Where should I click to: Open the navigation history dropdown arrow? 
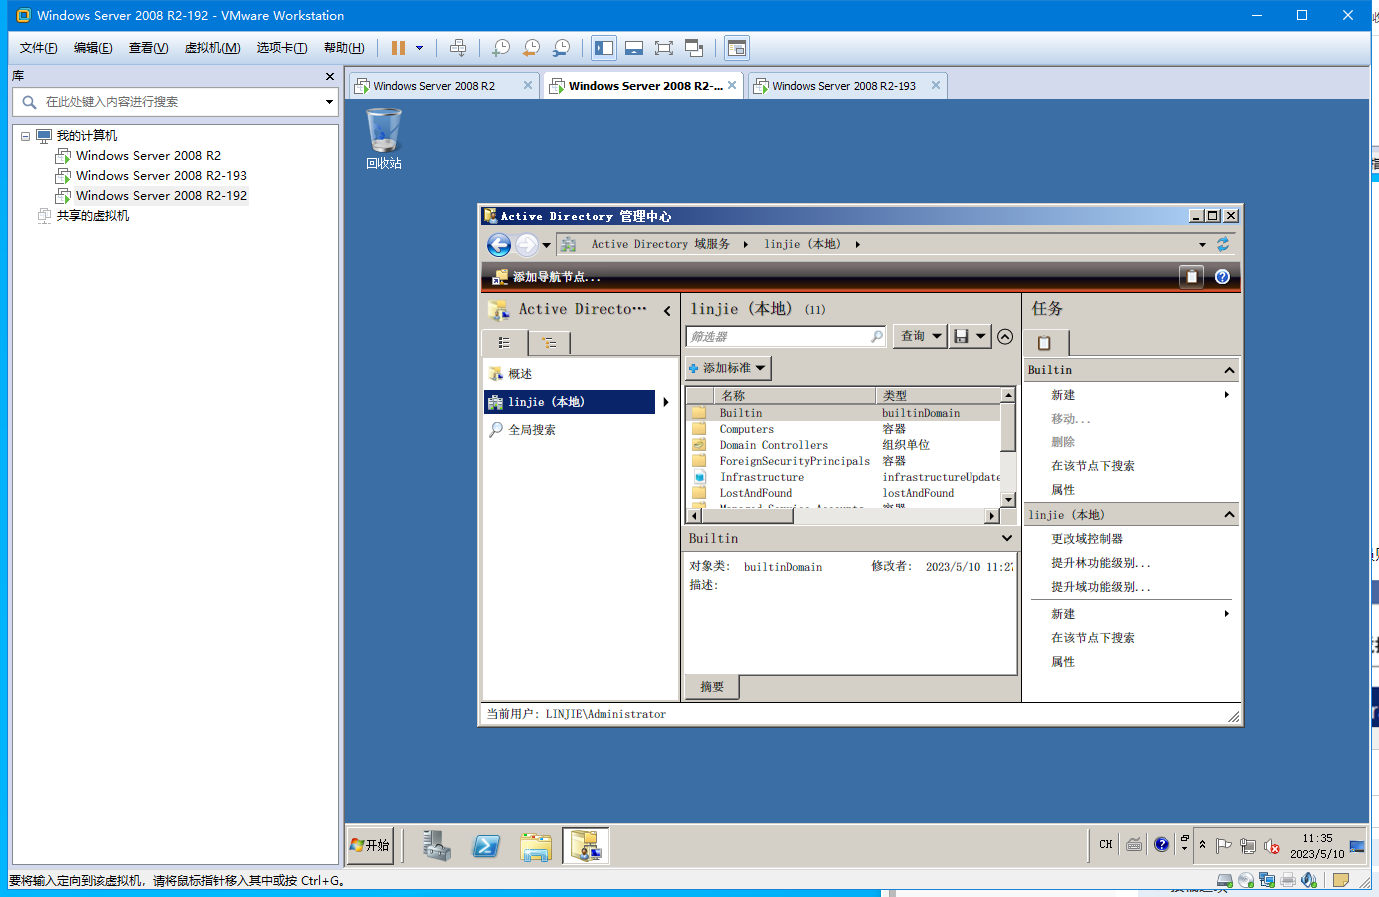547,245
